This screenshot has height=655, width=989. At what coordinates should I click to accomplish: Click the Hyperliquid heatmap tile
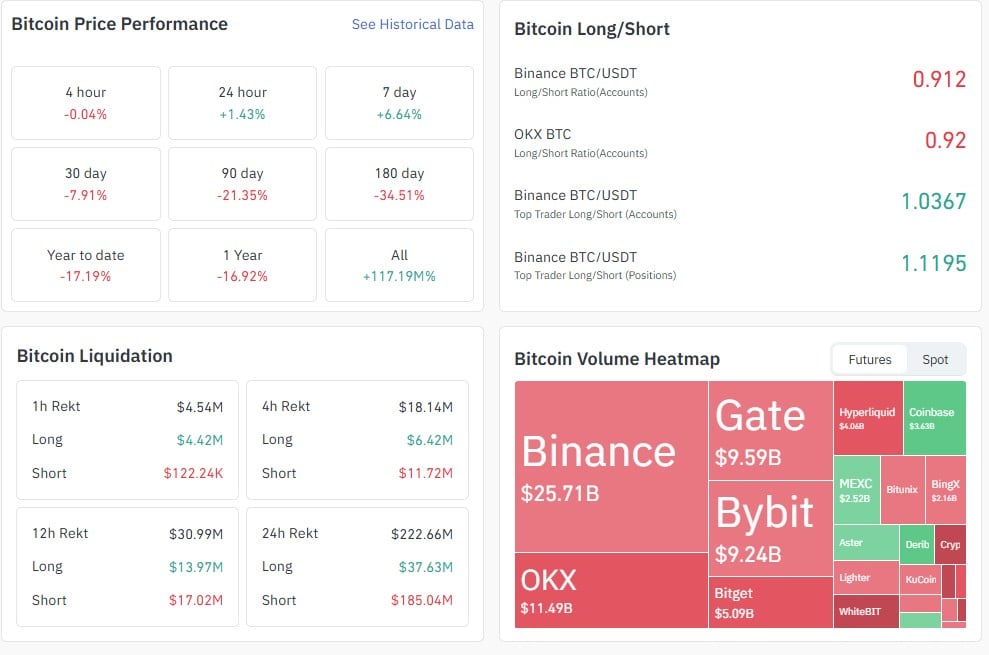[x=868, y=418]
